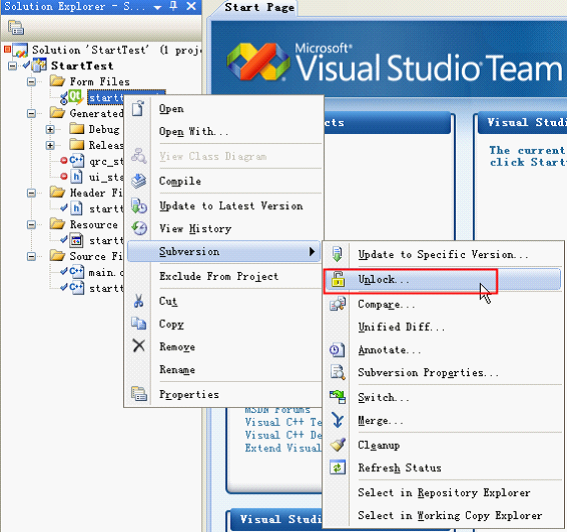The height and width of the screenshot is (532, 567).
Task: Click the Properties icon in Solution Explorer toolbar
Action: point(16,27)
